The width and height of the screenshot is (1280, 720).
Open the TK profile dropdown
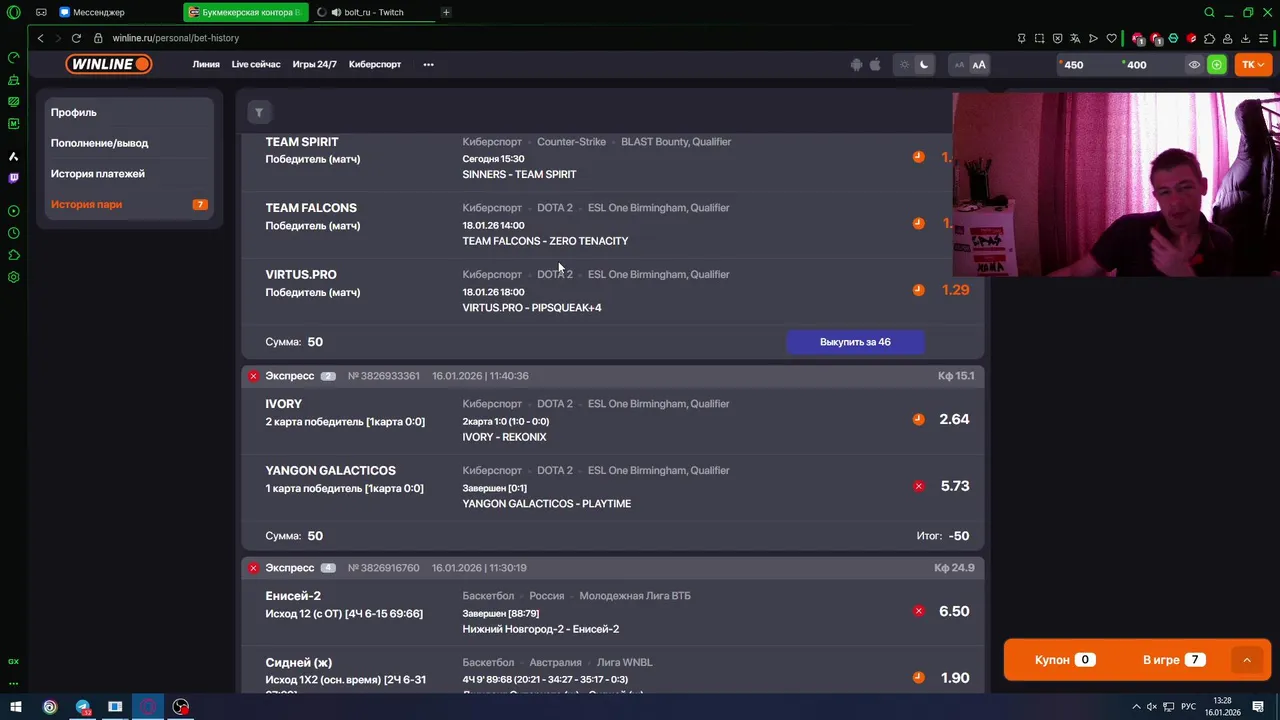1253,65
